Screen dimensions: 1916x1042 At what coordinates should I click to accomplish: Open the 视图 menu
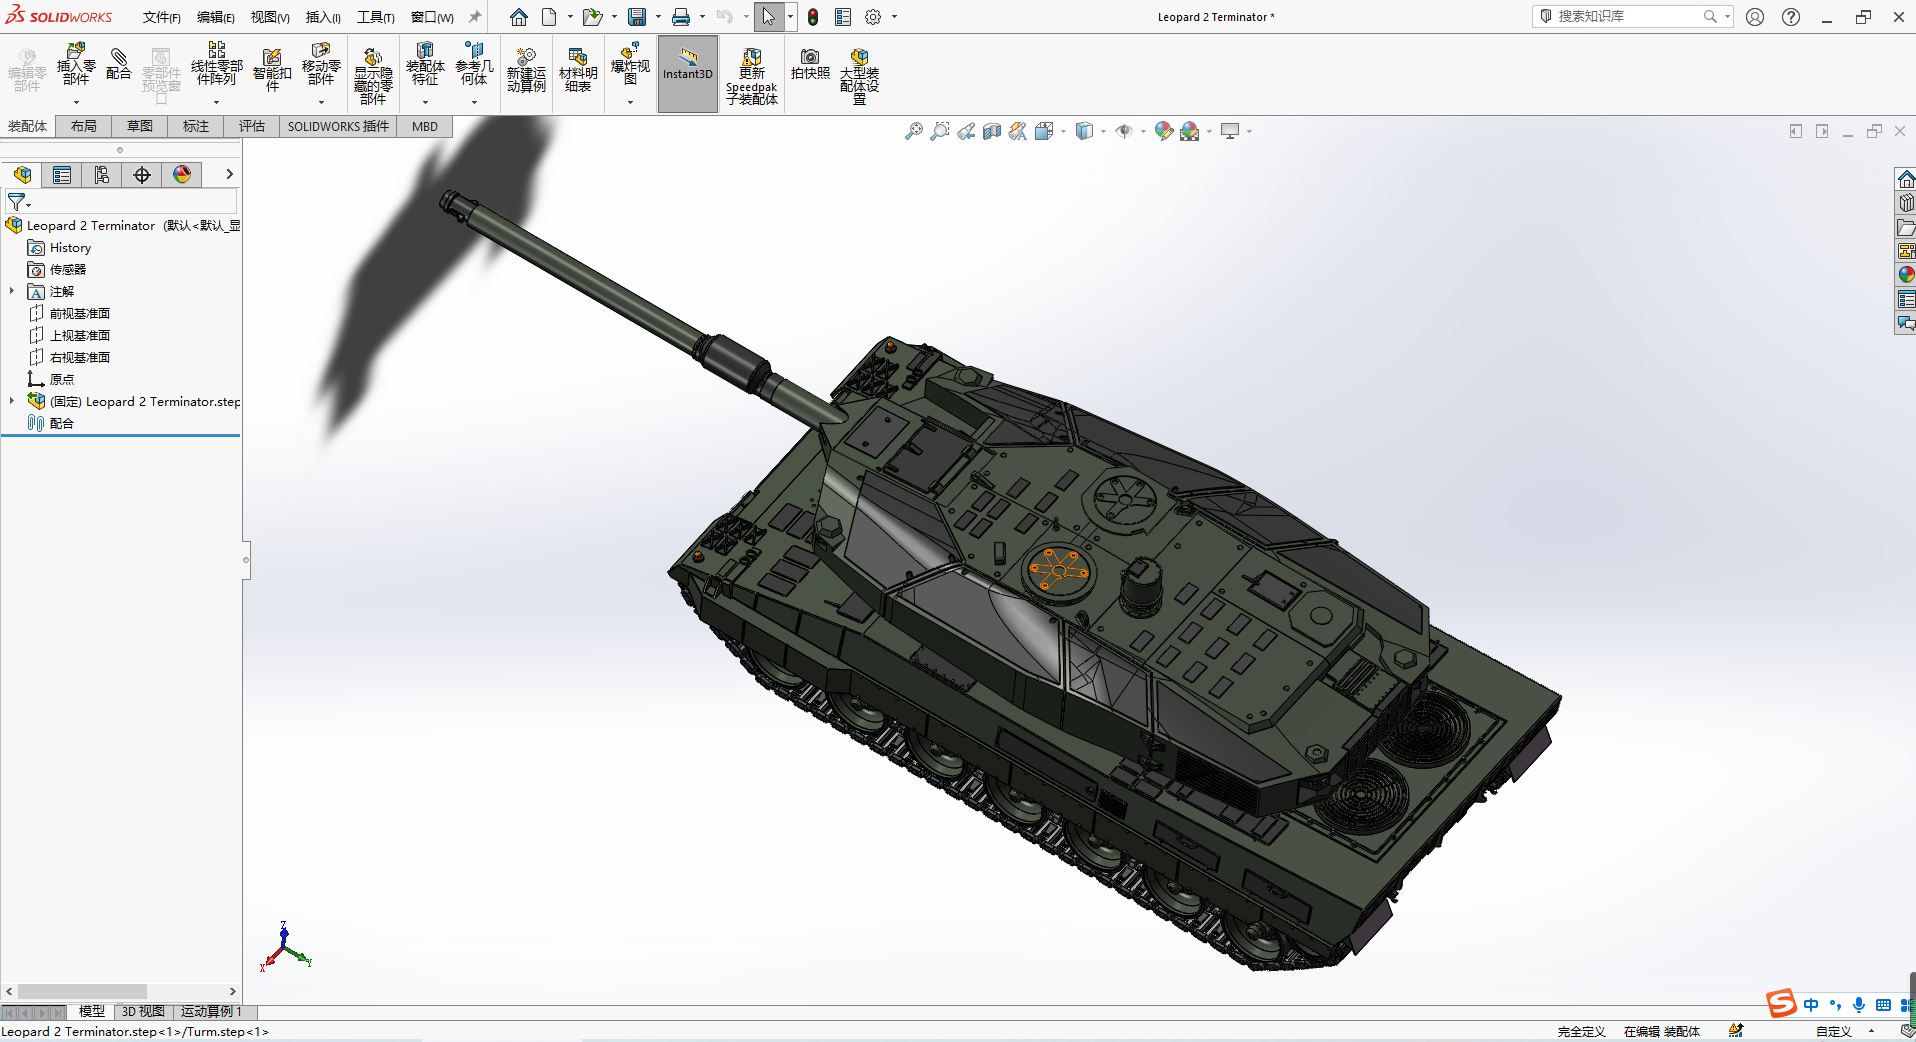tap(270, 17)
